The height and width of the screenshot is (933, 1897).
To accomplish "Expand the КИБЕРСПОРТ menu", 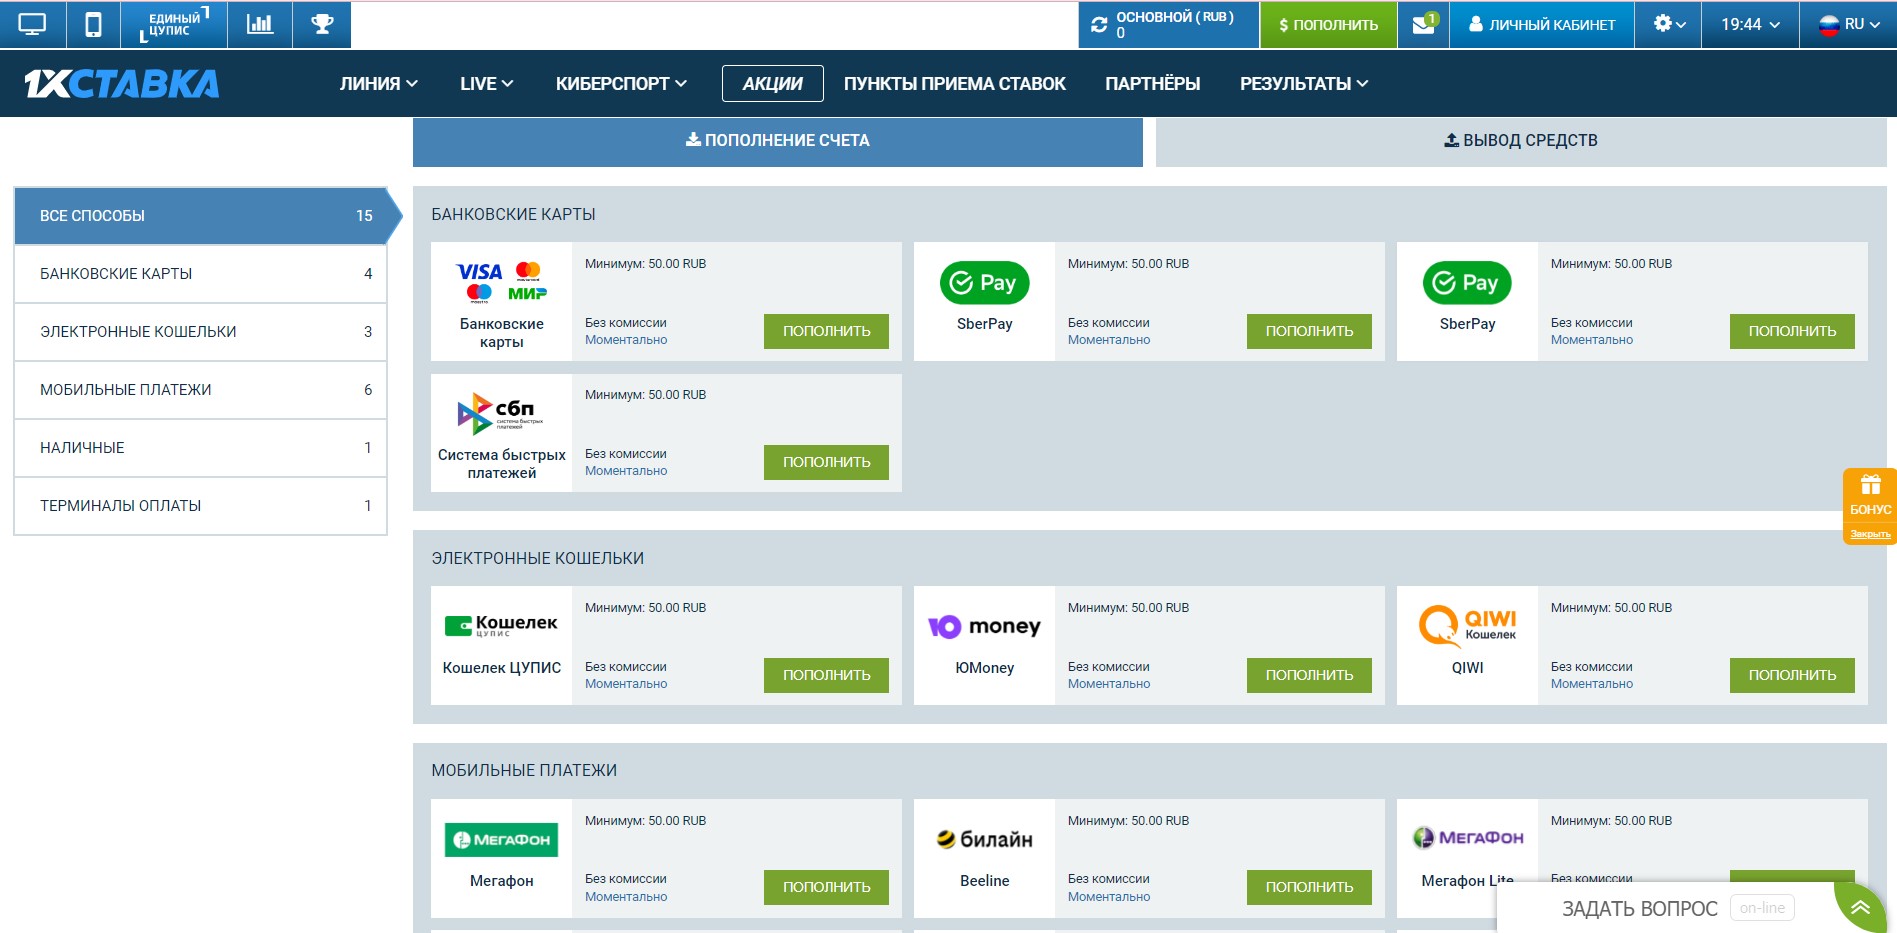I will pyautogui.click(x=621, y=84).
